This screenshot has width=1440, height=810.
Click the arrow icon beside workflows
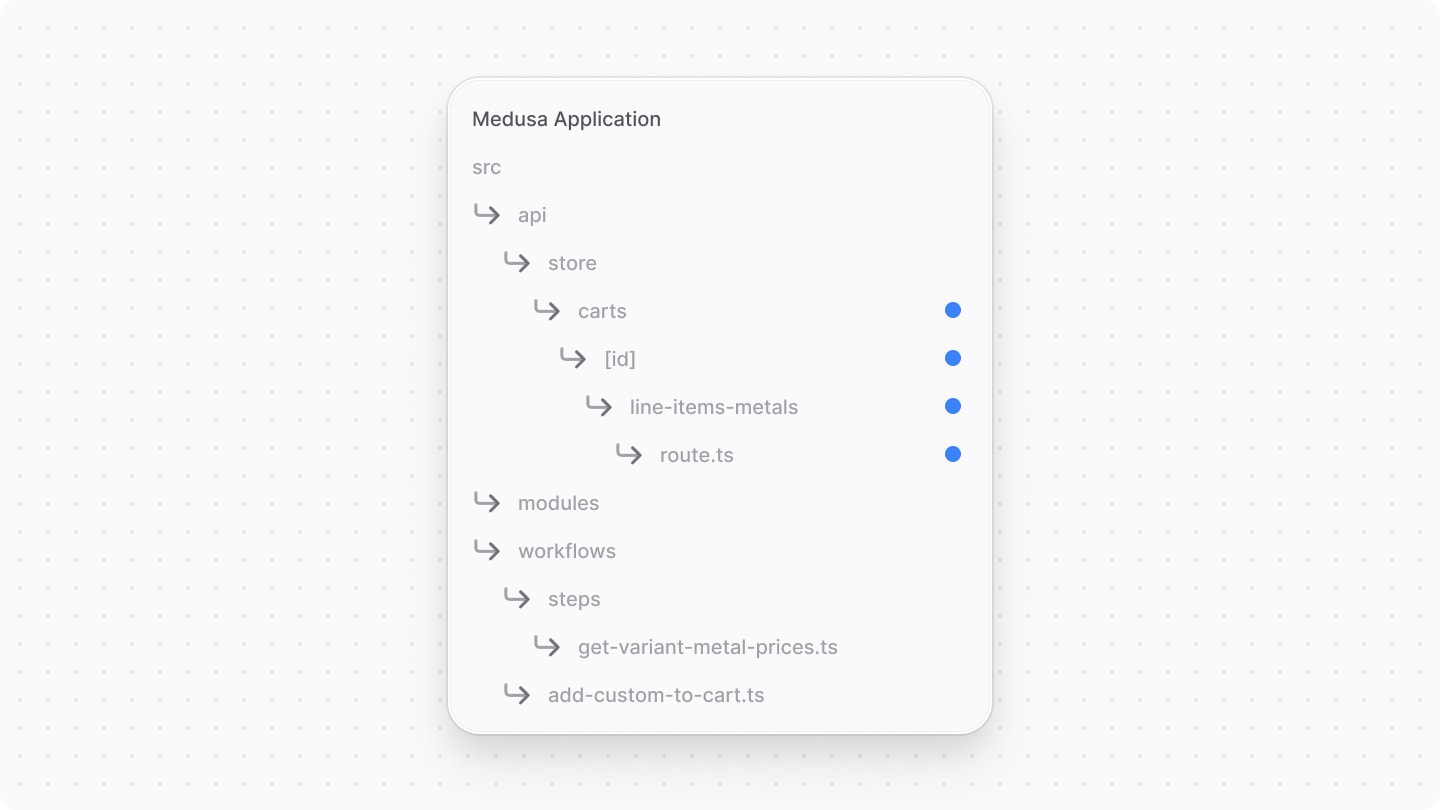[487, 550]
